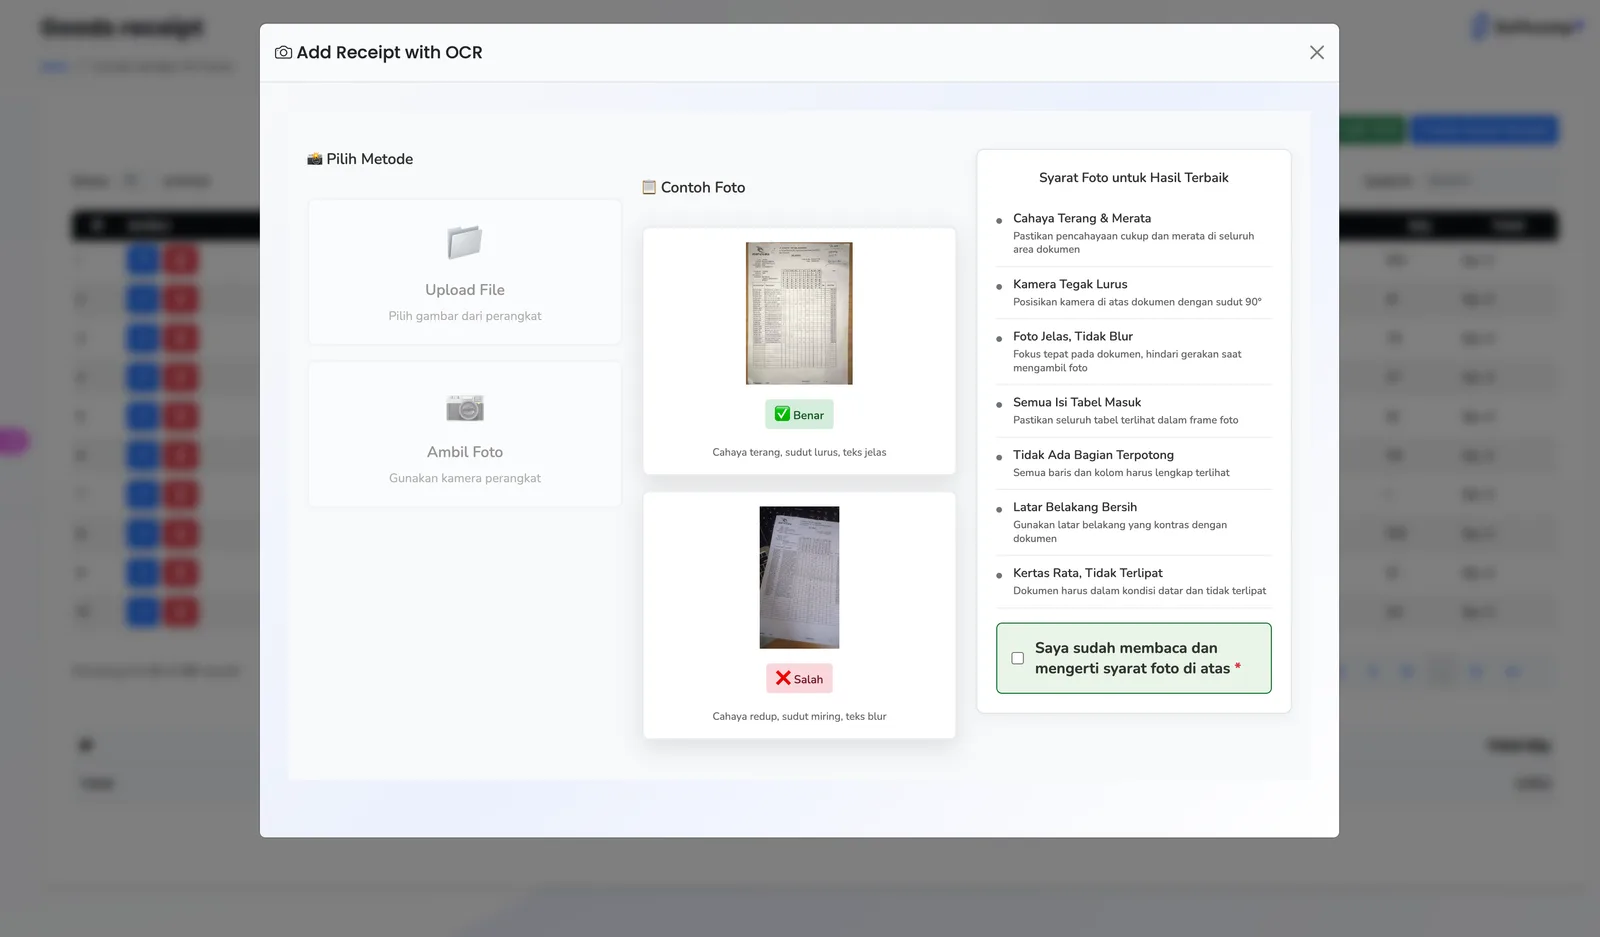Select Tidak Ada Bagian Terpotong requirement
The width and height of the screenshot is (1600, 937).
[x=1134, y=463]
